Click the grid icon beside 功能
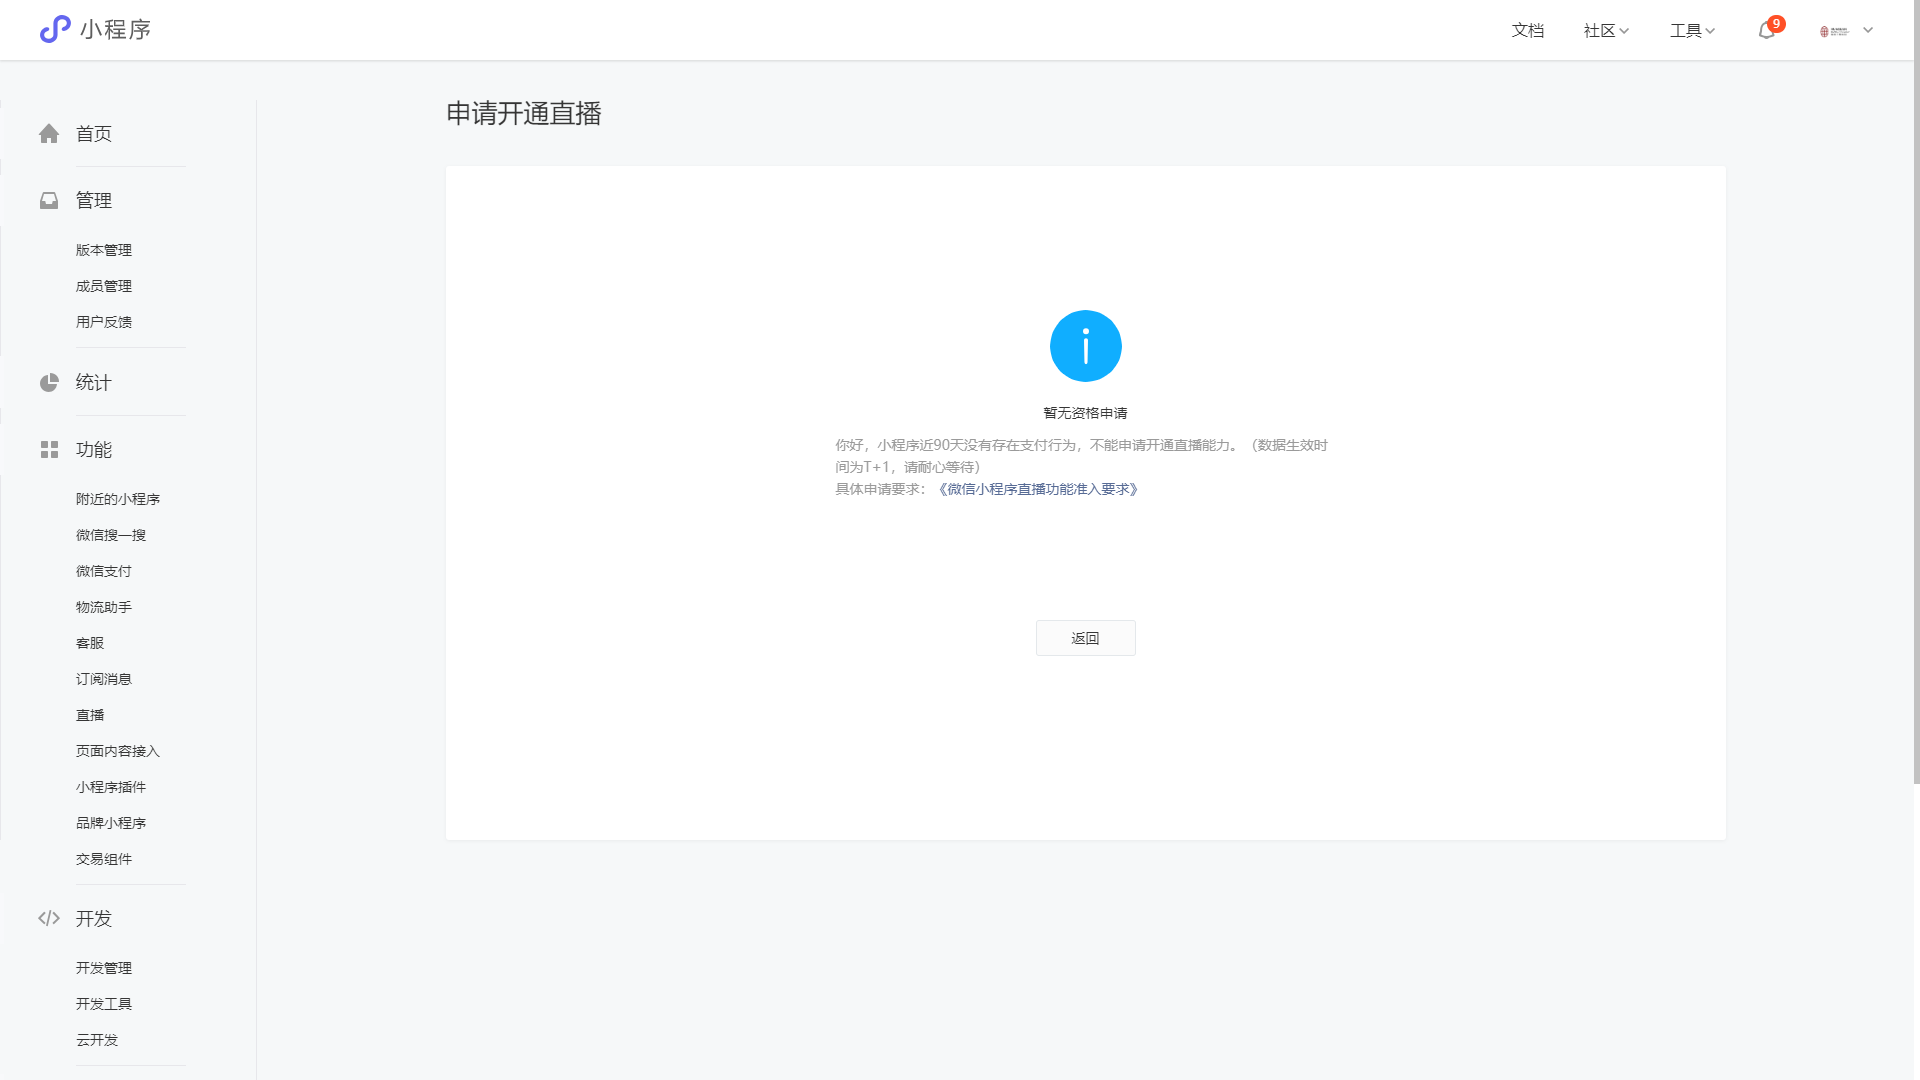The image size is (1920, 1080). coord(49,450)
